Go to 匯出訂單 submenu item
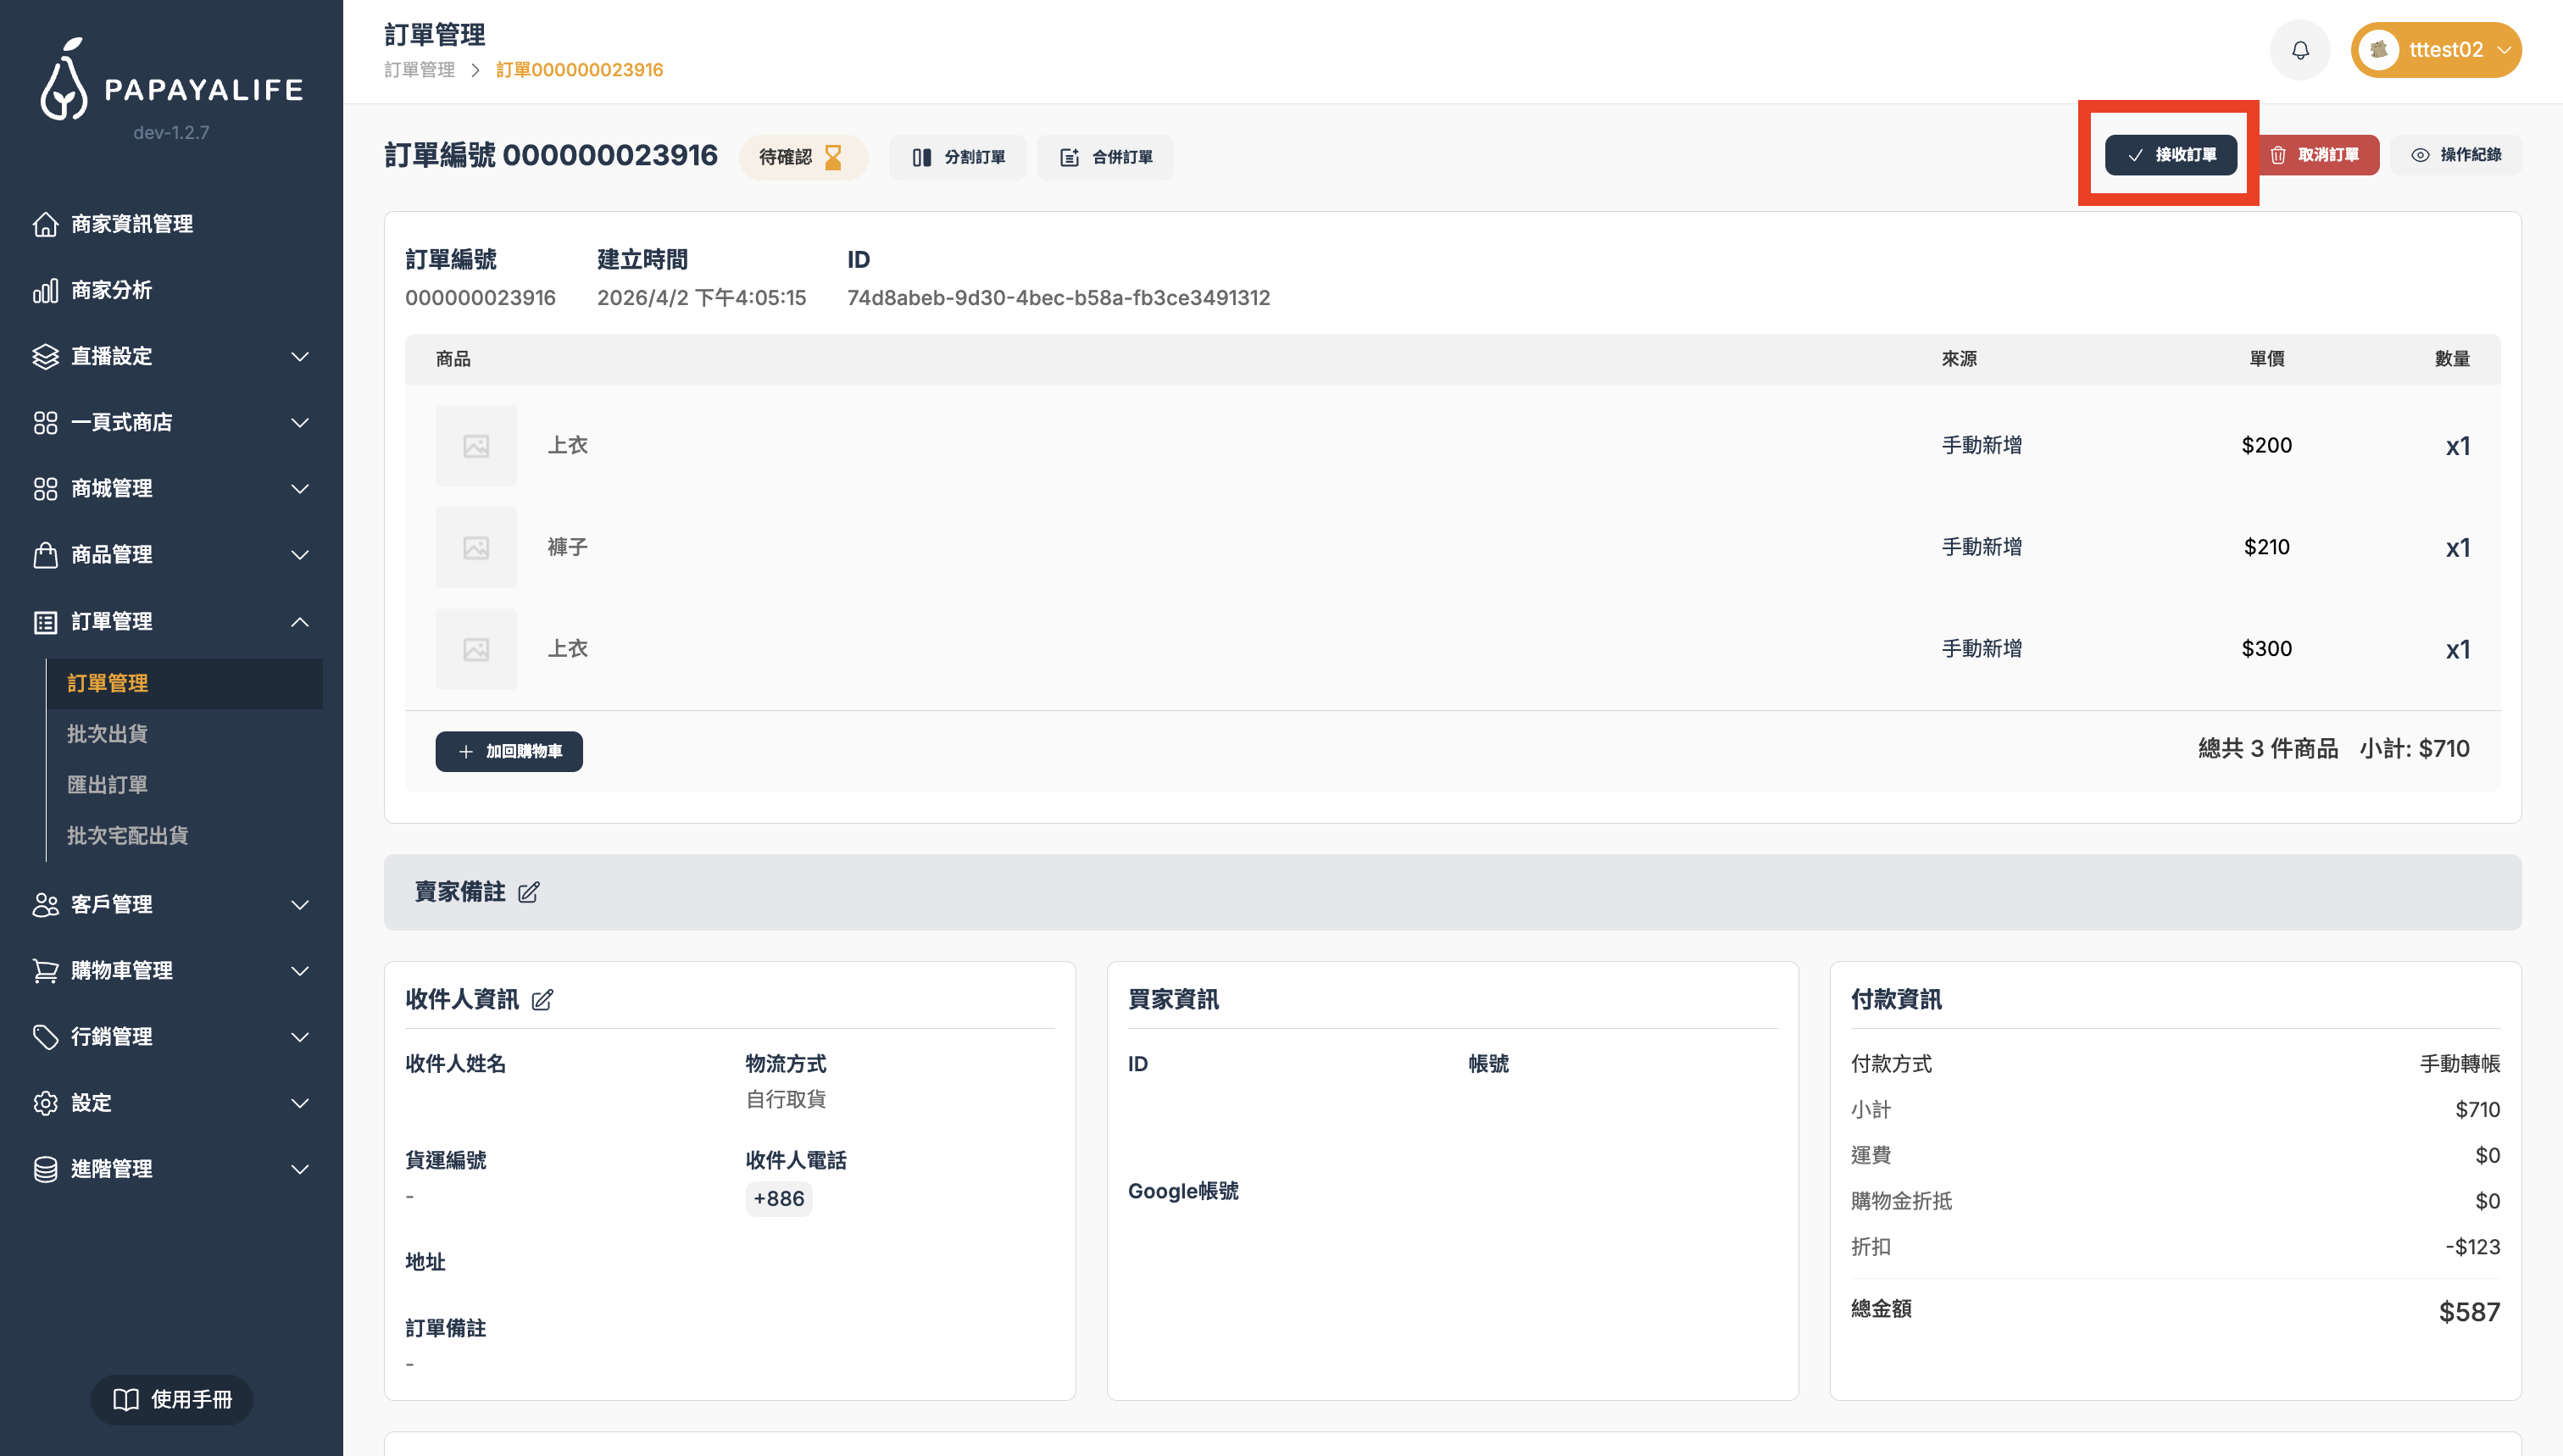The height and width of the screenshot is (1456, 2563). pyautogui.click(x=107, y=785)
